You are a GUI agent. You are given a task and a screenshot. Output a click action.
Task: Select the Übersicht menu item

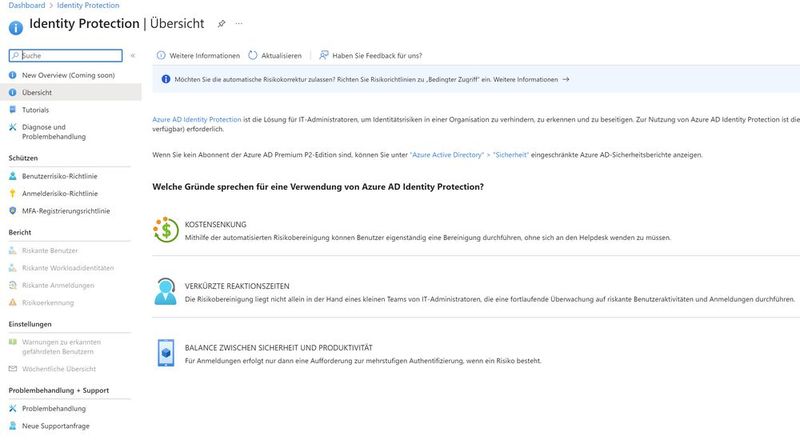[71, 92]
